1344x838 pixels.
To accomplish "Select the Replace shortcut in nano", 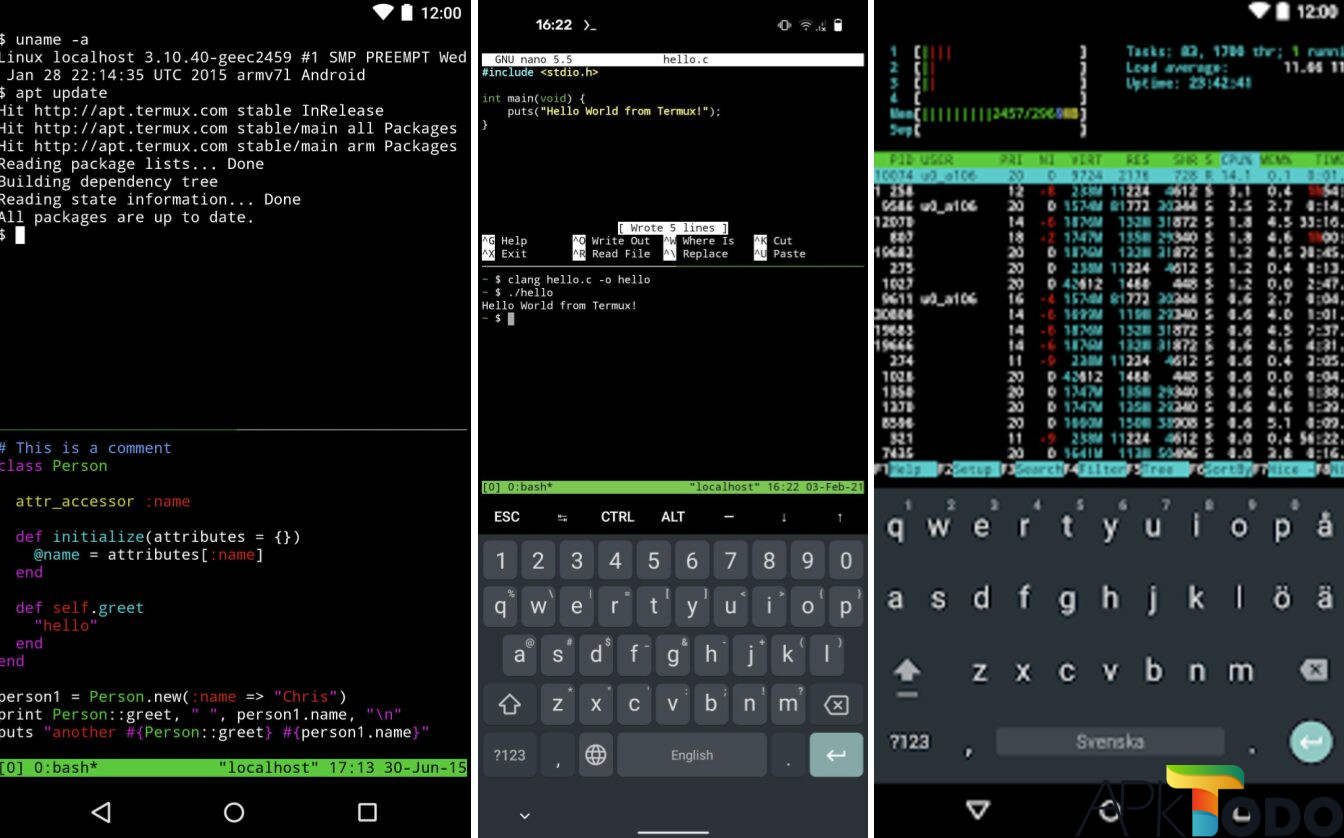I will [x=696, y=254].
